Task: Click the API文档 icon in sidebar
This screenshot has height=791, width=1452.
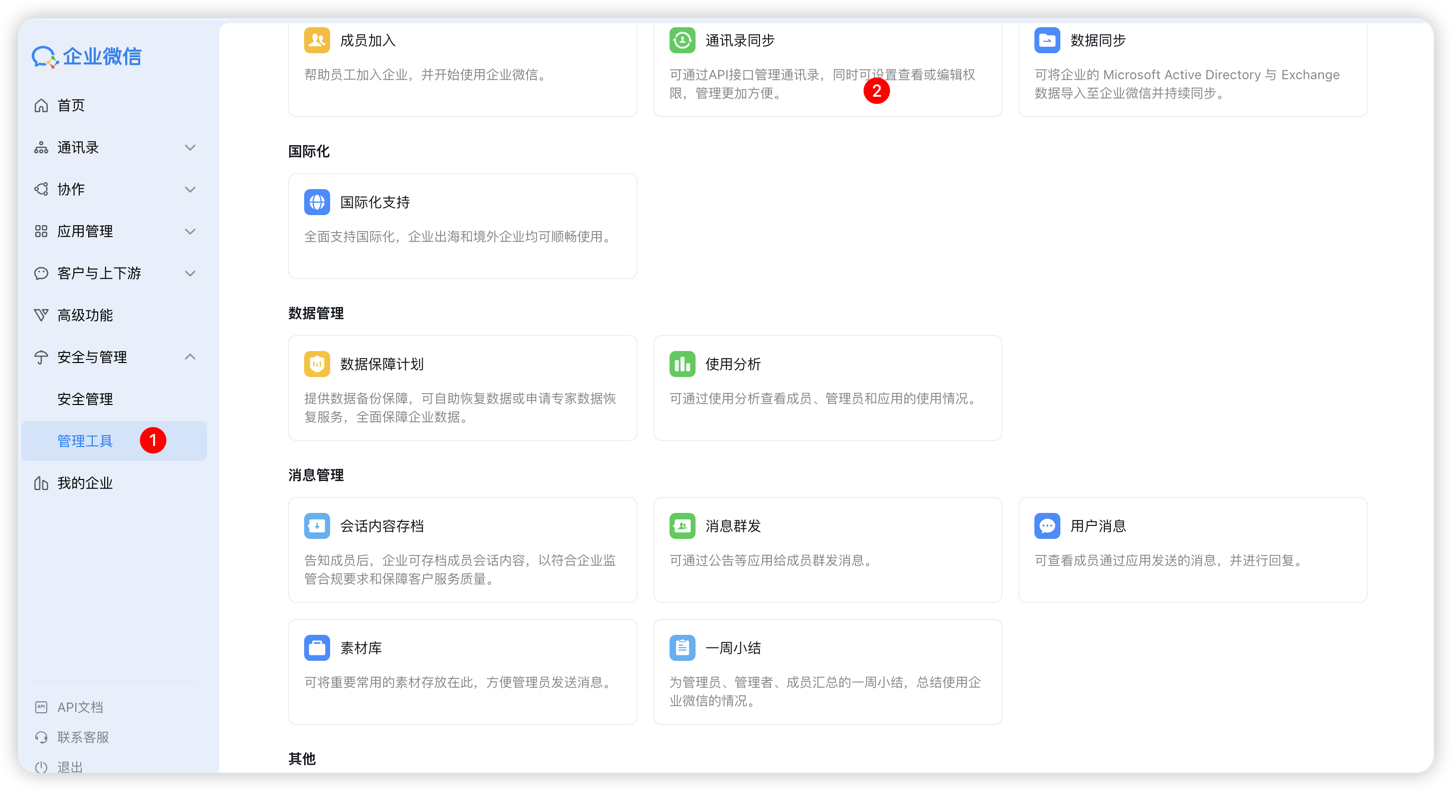Action: coord(41,707)
